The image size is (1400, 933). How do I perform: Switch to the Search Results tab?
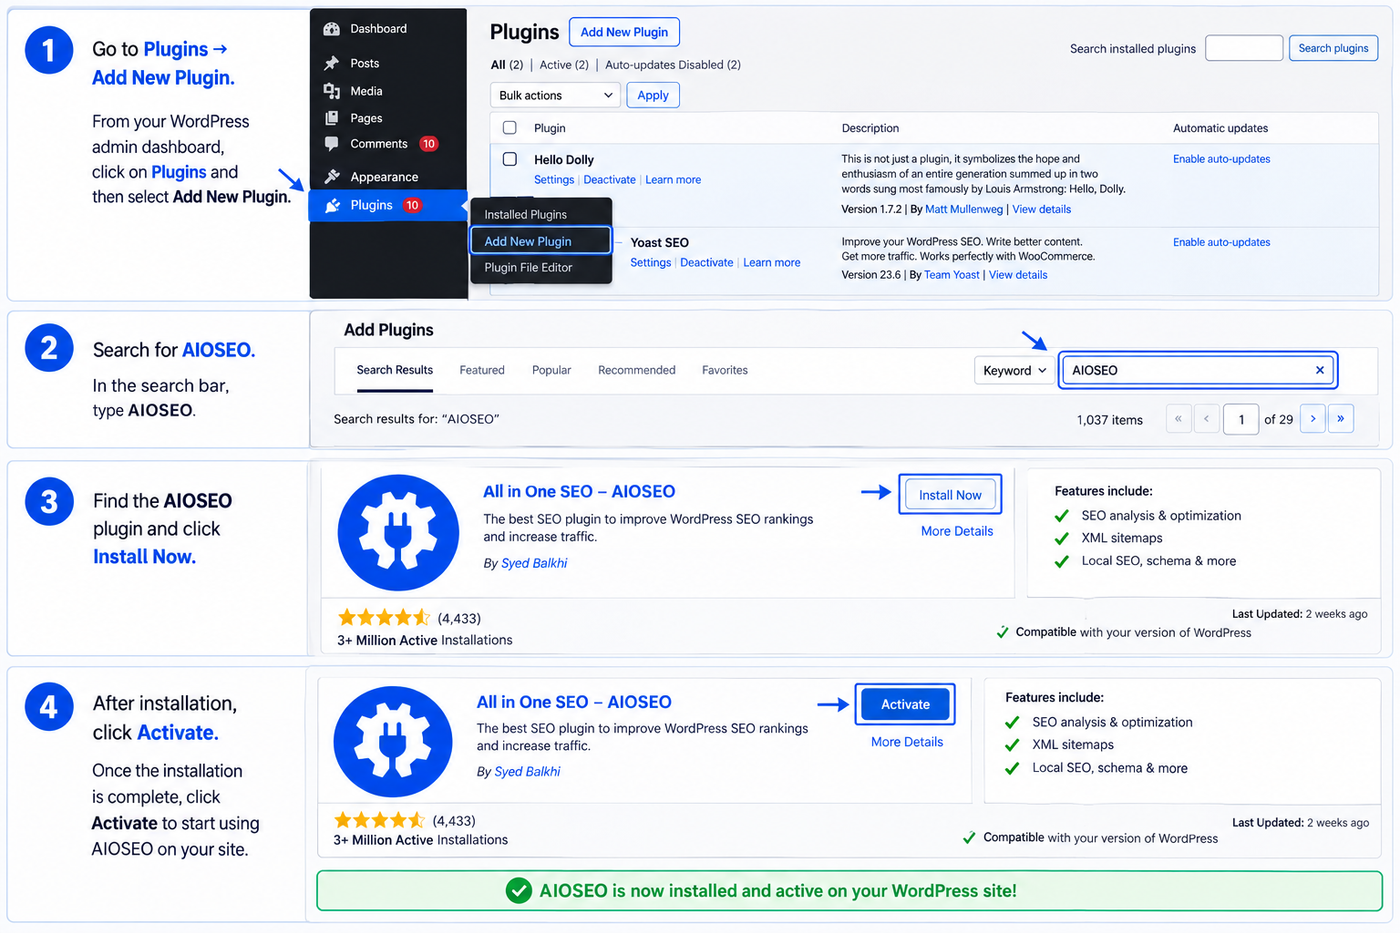[x=395, y=370]
